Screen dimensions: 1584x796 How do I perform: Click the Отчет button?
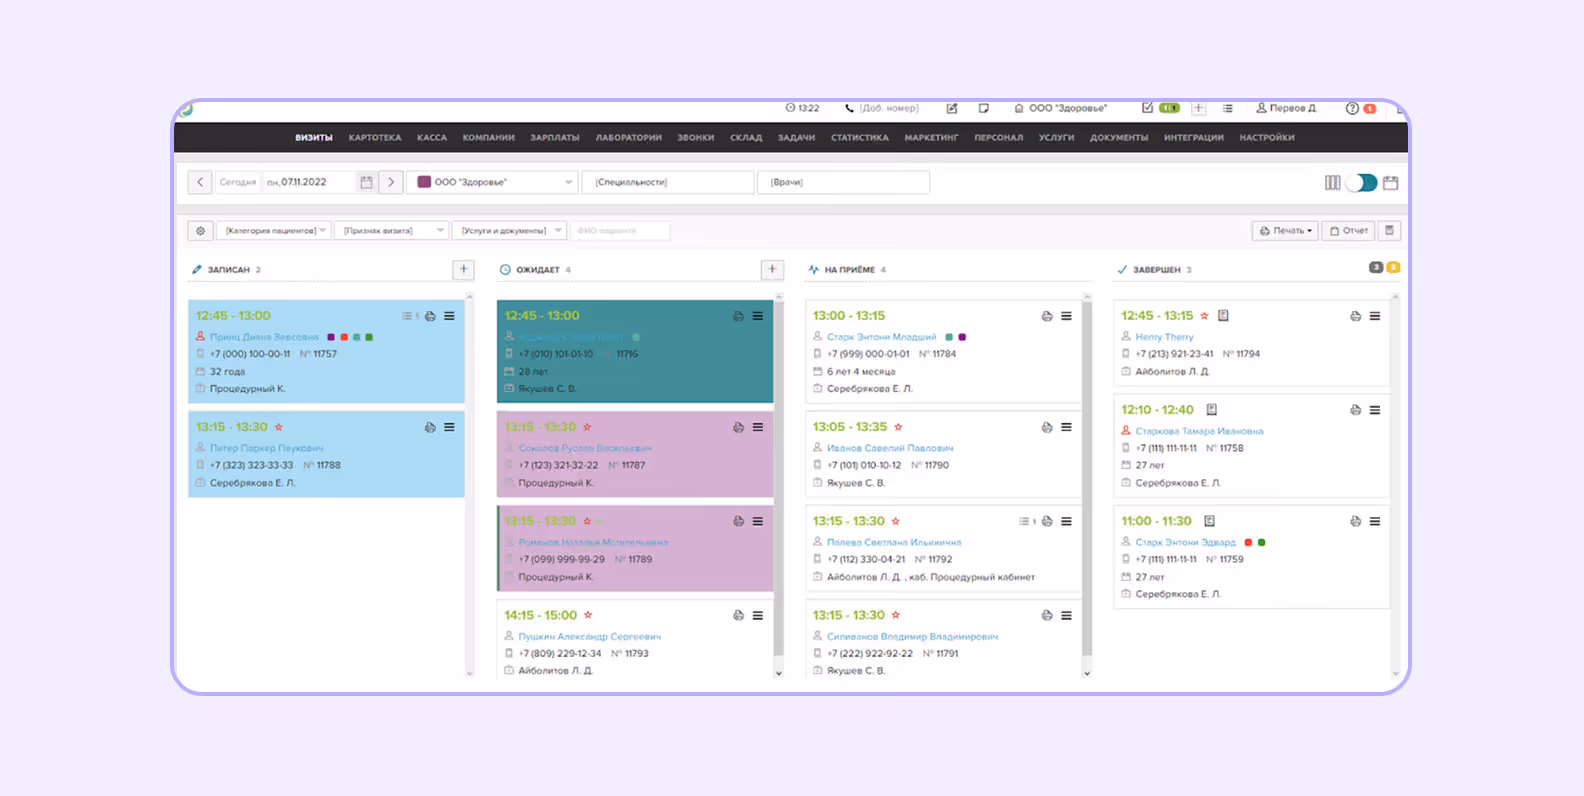point(1348,231)
